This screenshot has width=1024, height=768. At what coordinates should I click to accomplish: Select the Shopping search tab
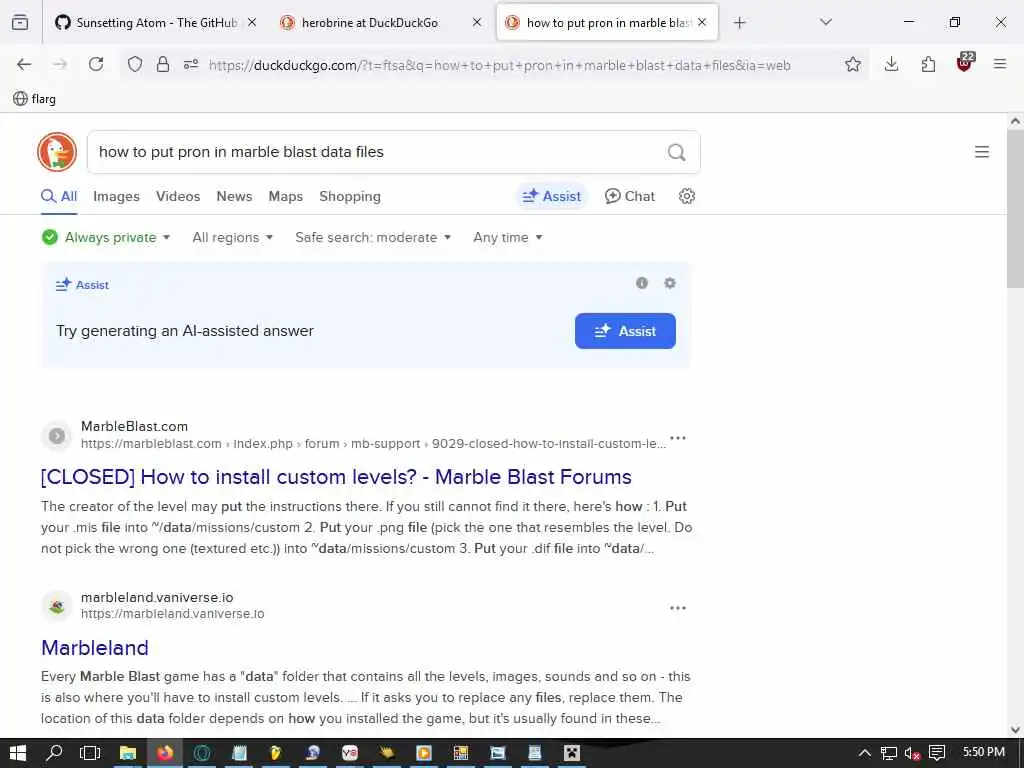(x=349, y=197)
